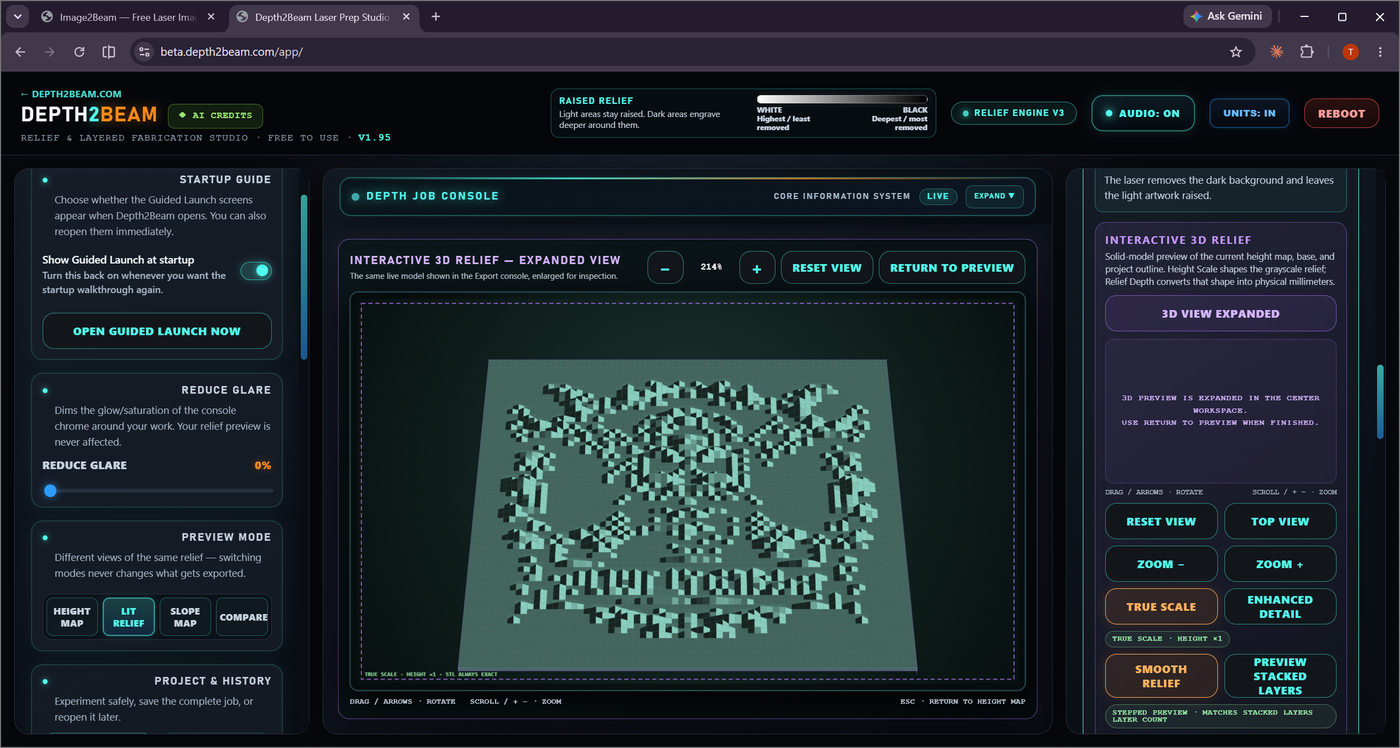The image size is (1400, 748).
Task: Bookmark this page with the star icon
Action: (x=1236, y=52)
